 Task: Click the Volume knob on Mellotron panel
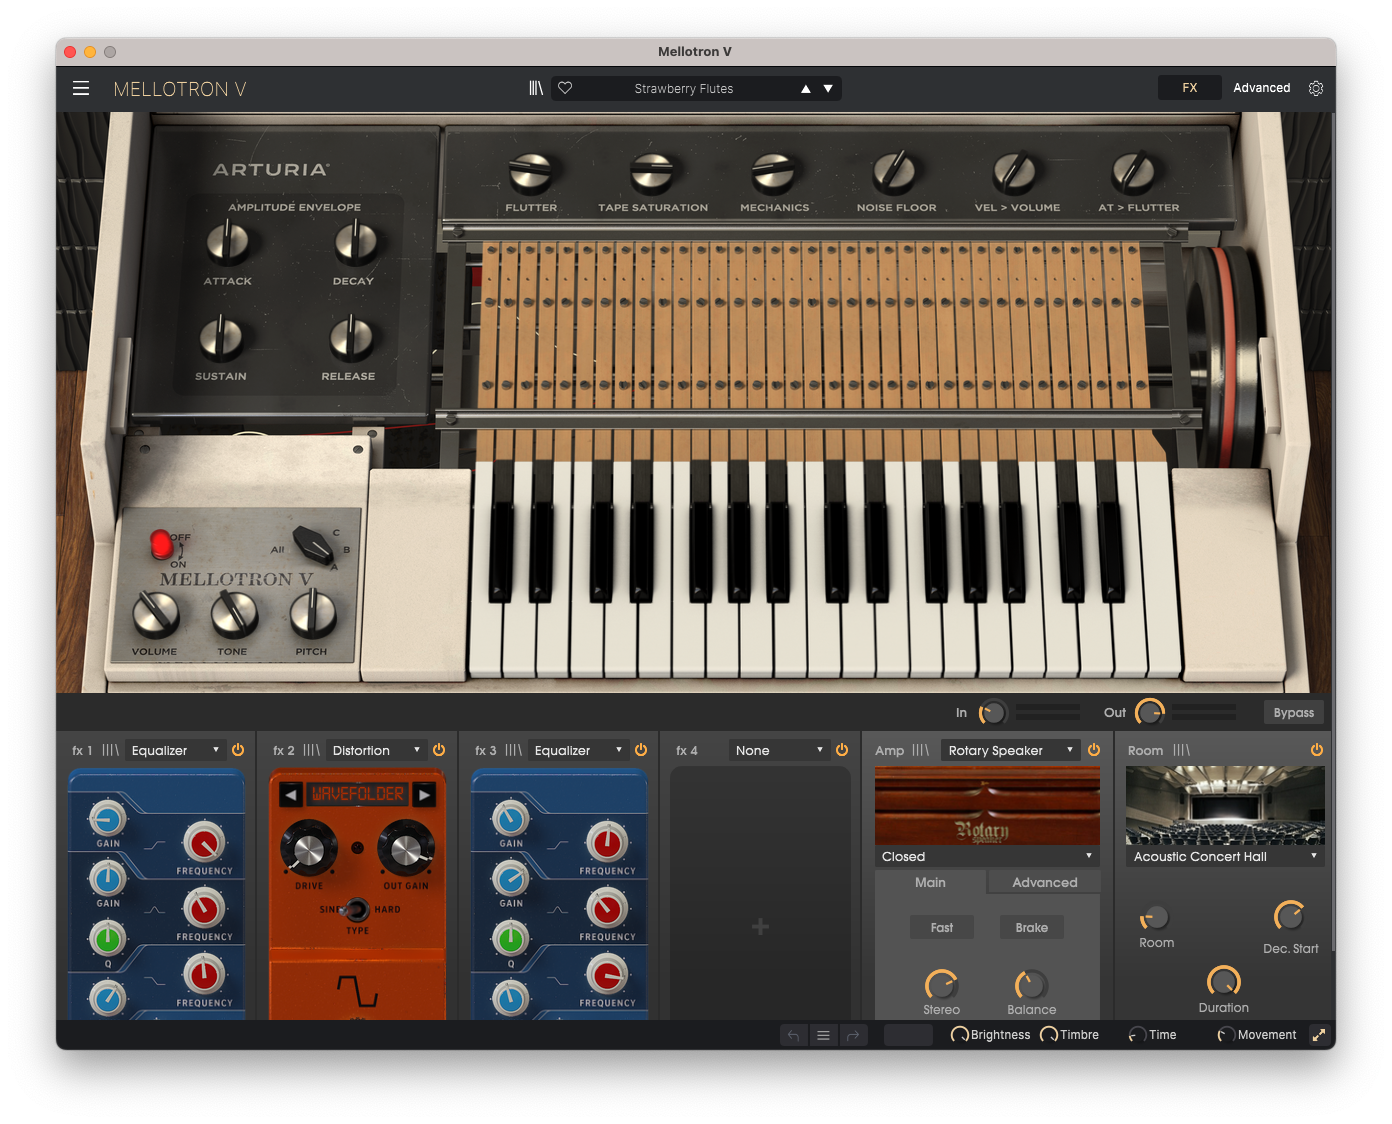click(x=156, y=614)
